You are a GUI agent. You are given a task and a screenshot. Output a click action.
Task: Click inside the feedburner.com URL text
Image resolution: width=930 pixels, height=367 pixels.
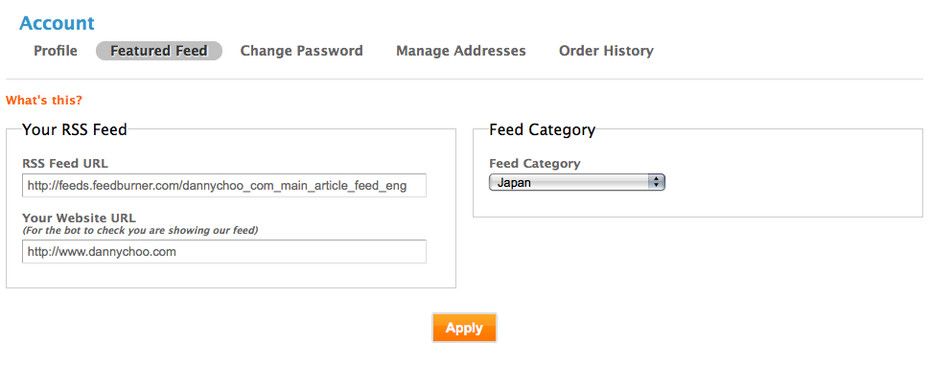(217, 186)
